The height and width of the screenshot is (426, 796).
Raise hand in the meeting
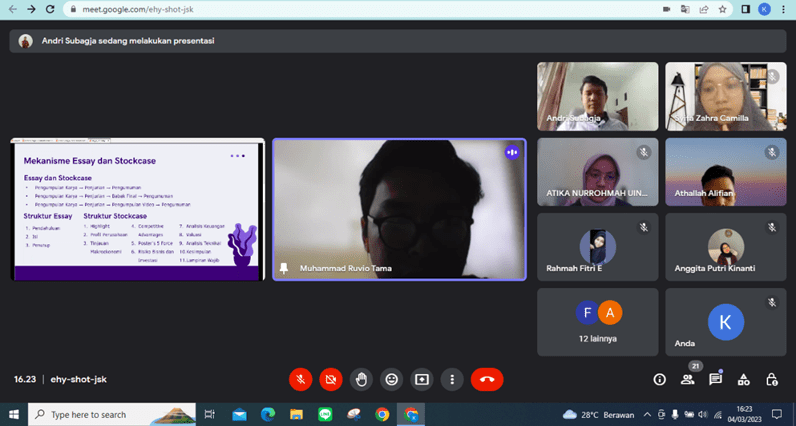tap(361, 380)
